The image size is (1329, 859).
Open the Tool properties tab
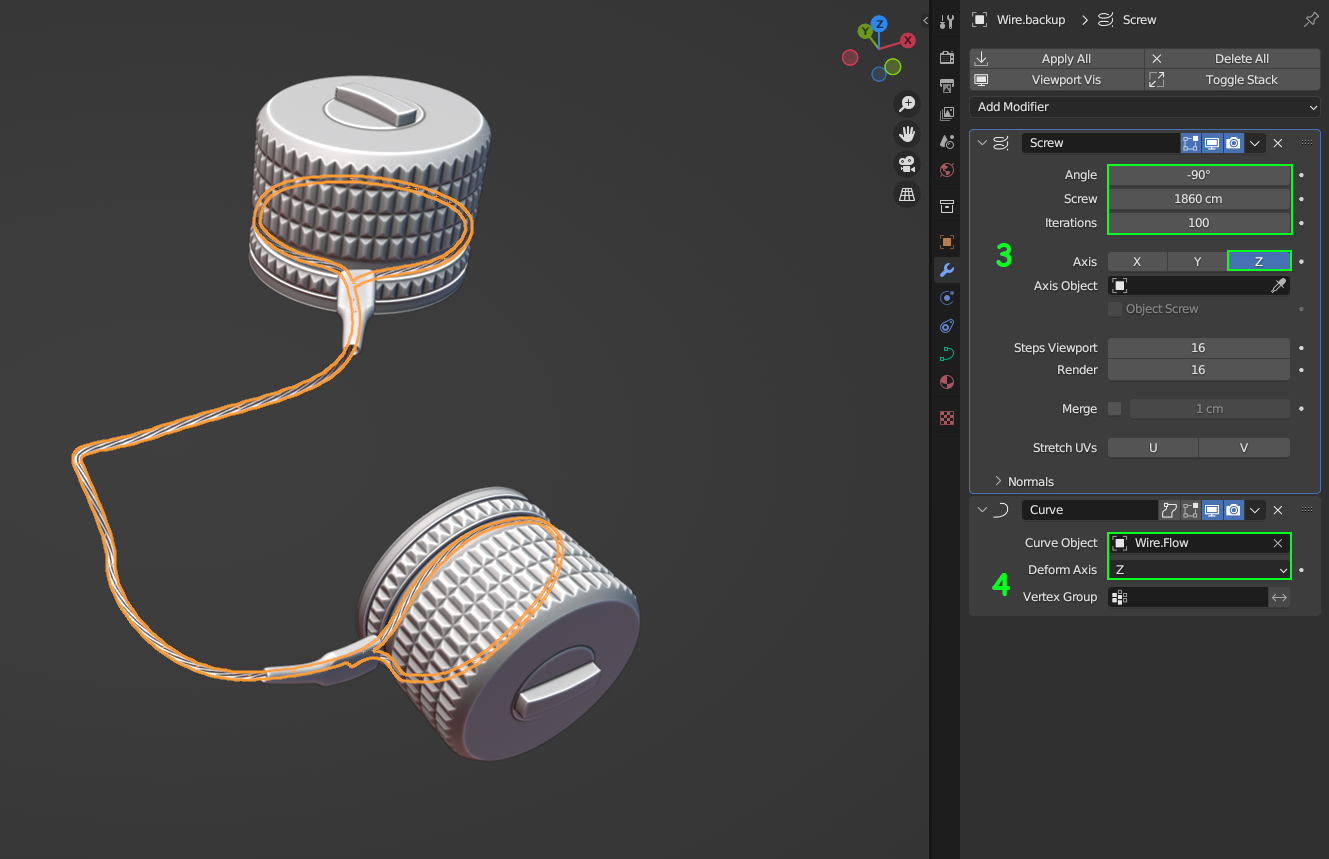click(946, 23)
